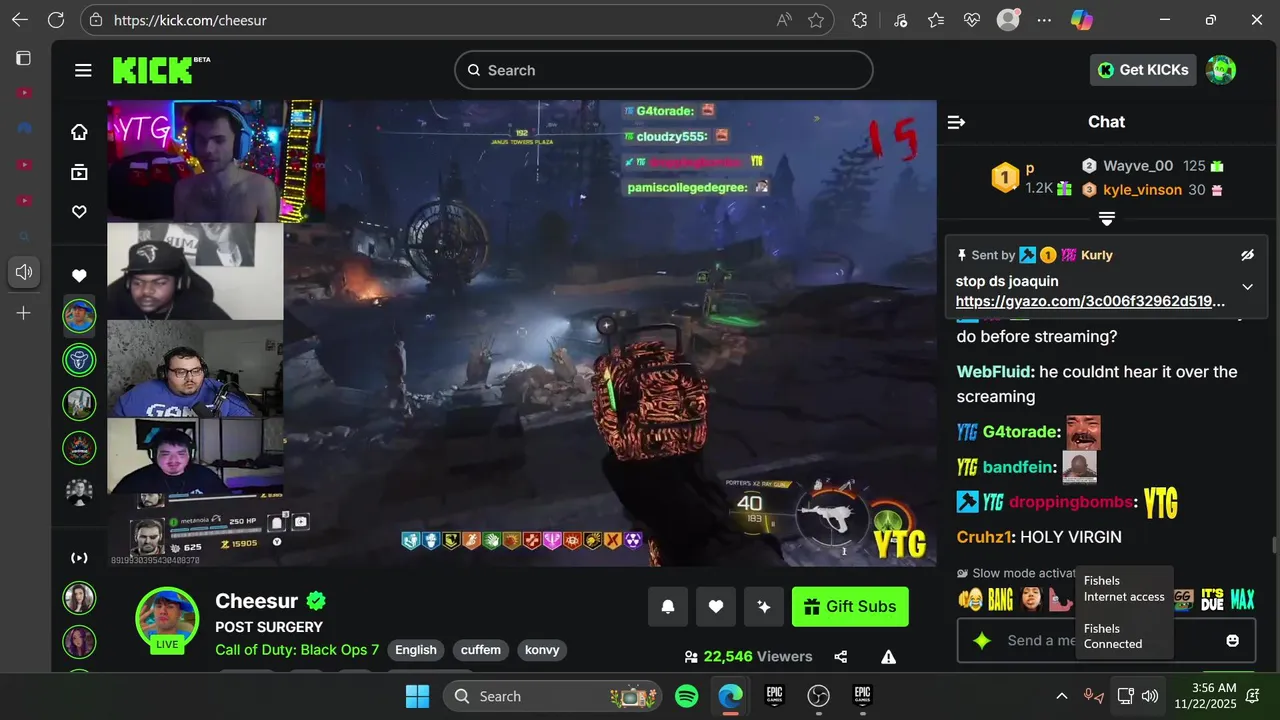This screenshot has height=720, width=1280.
Task: Click Wayve_00 in gift leaderboard
Action: tap(1138, 166)
